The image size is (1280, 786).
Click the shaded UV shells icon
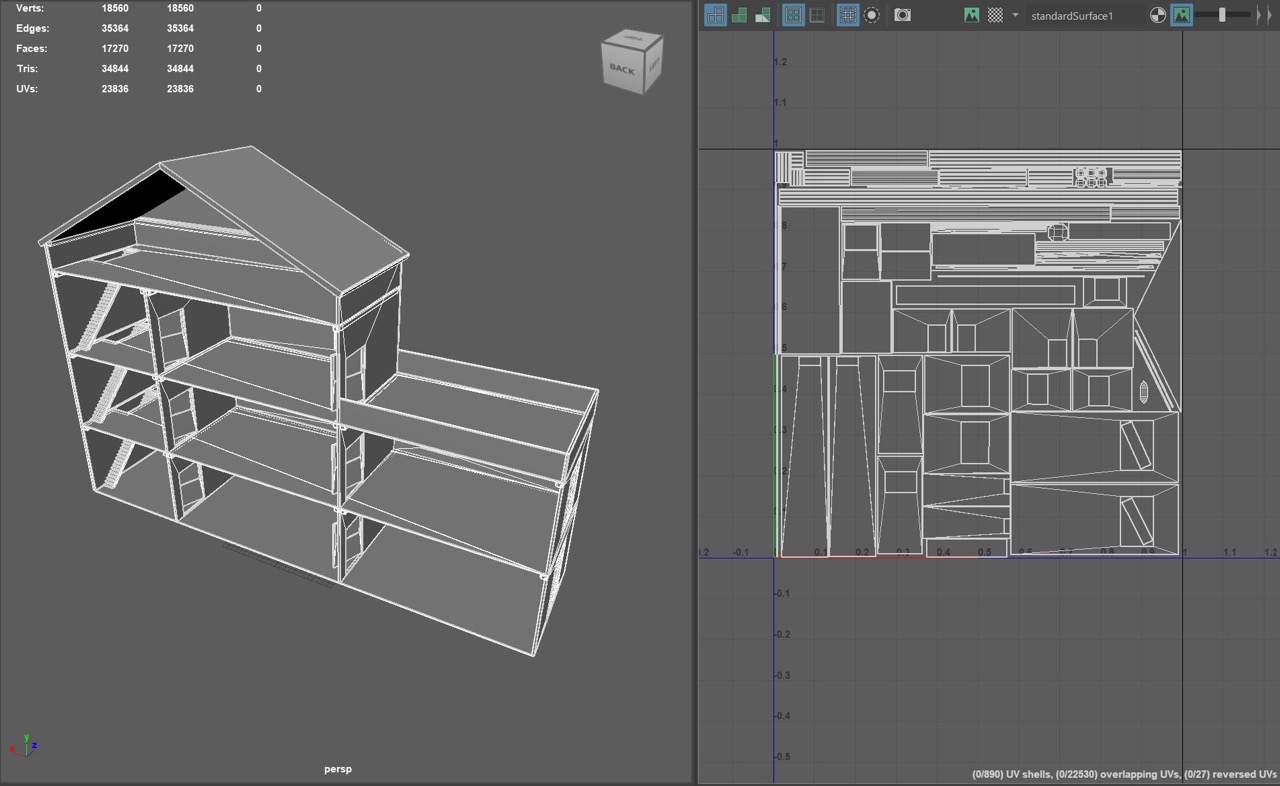pos(739,15)
